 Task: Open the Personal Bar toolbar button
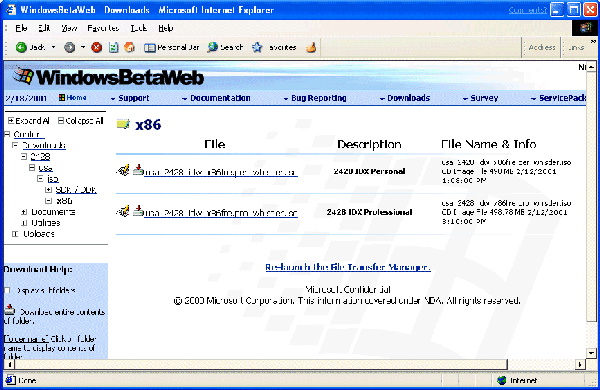click(172, 47)
